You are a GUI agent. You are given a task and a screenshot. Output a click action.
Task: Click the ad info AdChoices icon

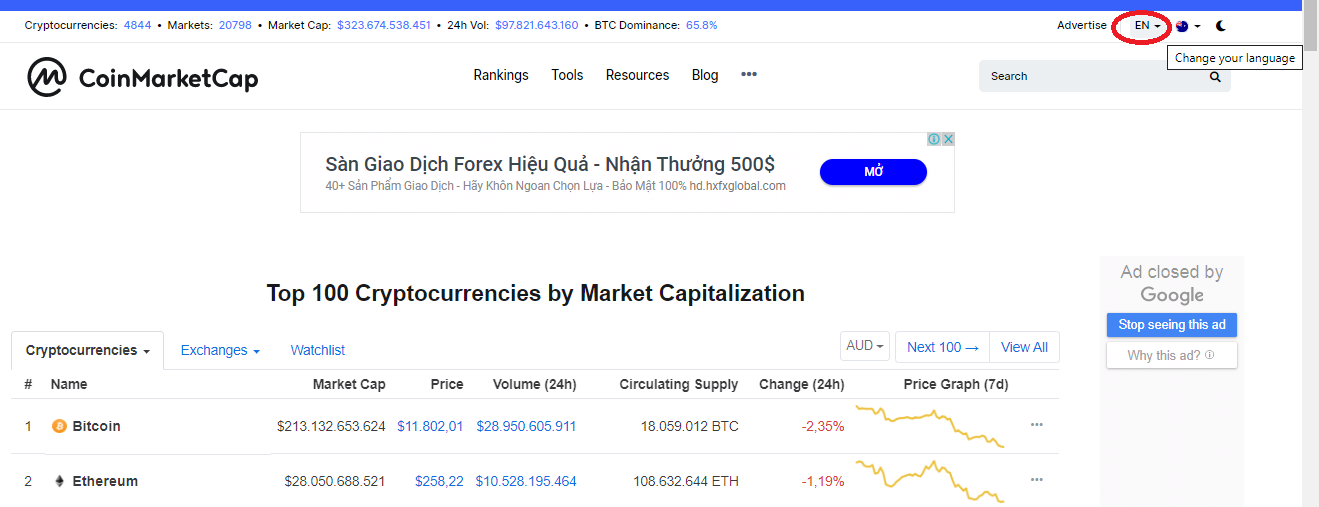(x=933, y=139)
